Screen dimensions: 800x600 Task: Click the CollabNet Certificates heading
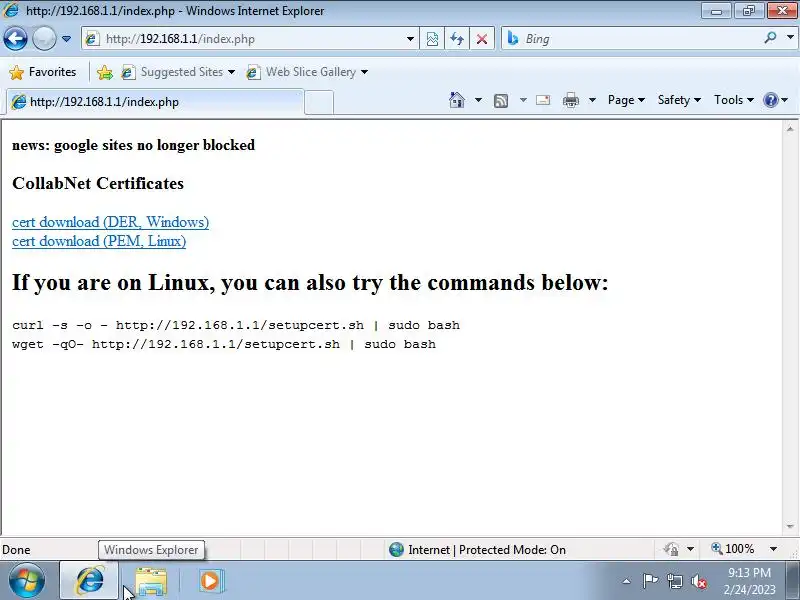(98, 183)
